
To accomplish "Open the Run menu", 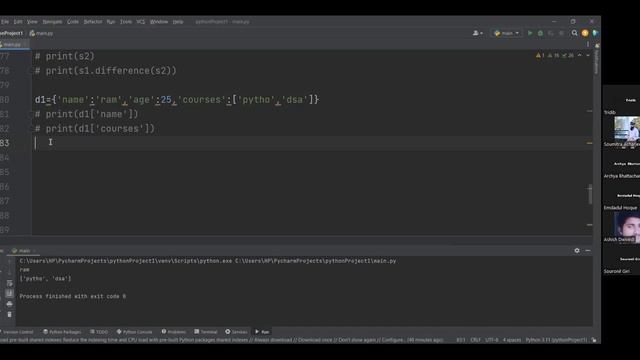I will click(111, 22).
